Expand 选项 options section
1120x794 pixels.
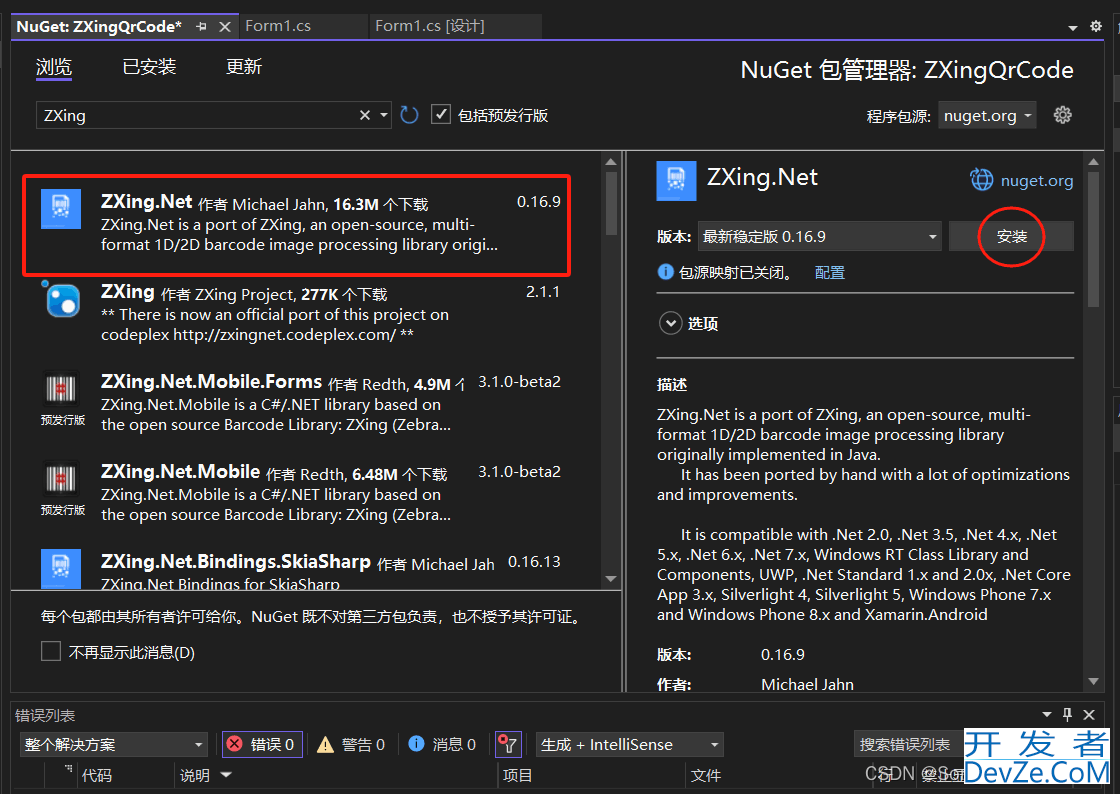pos(670,323)
